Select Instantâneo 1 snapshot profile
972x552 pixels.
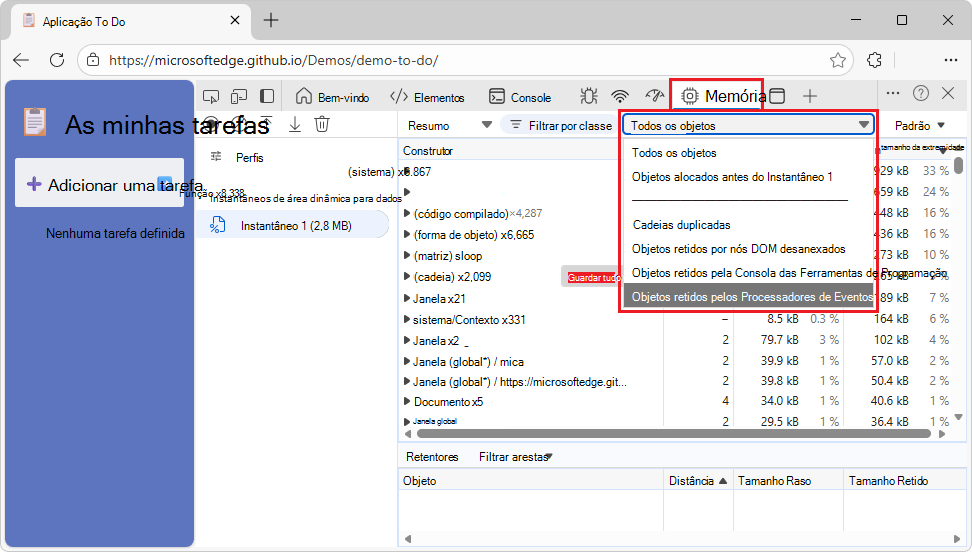coord(293,226)
